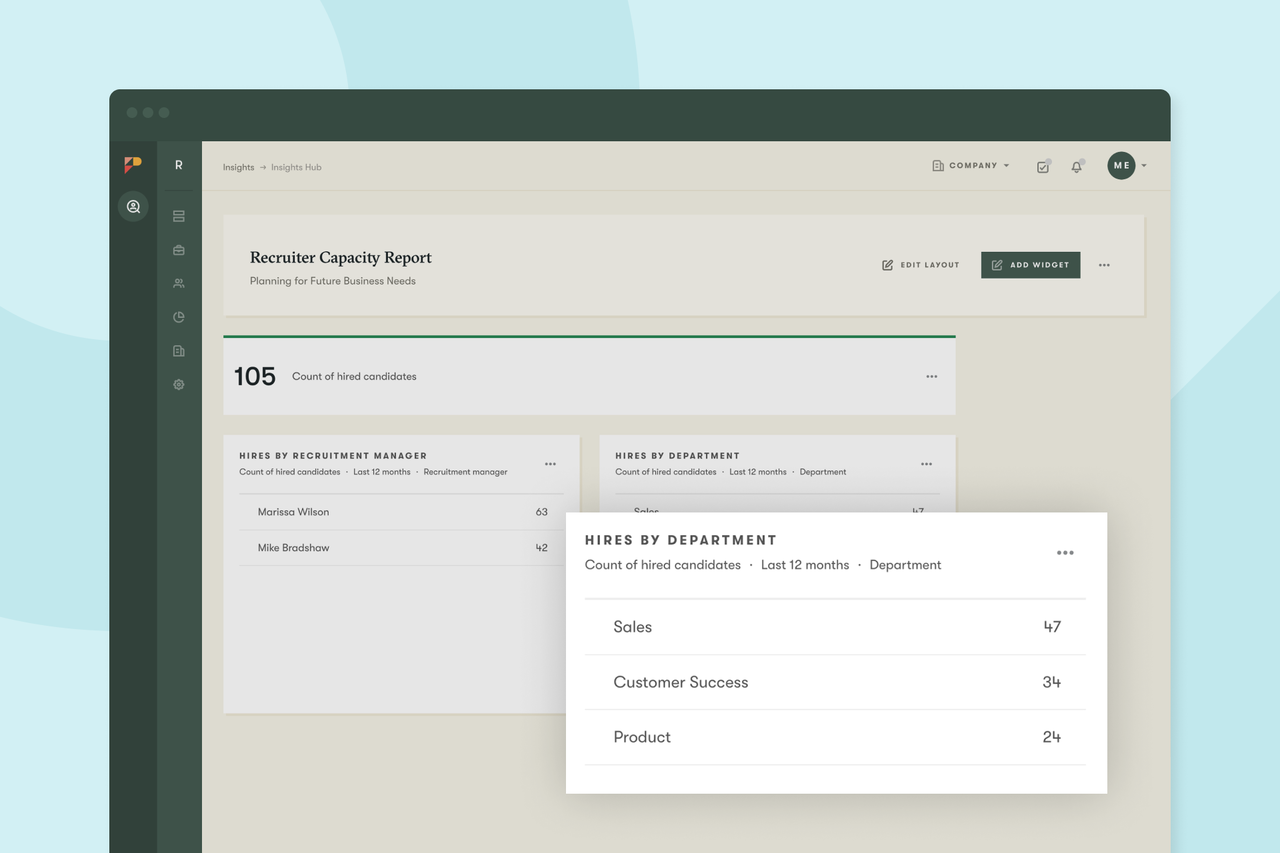
Task: Open candidate search with the magnifier icon
Action: (133, 206)
